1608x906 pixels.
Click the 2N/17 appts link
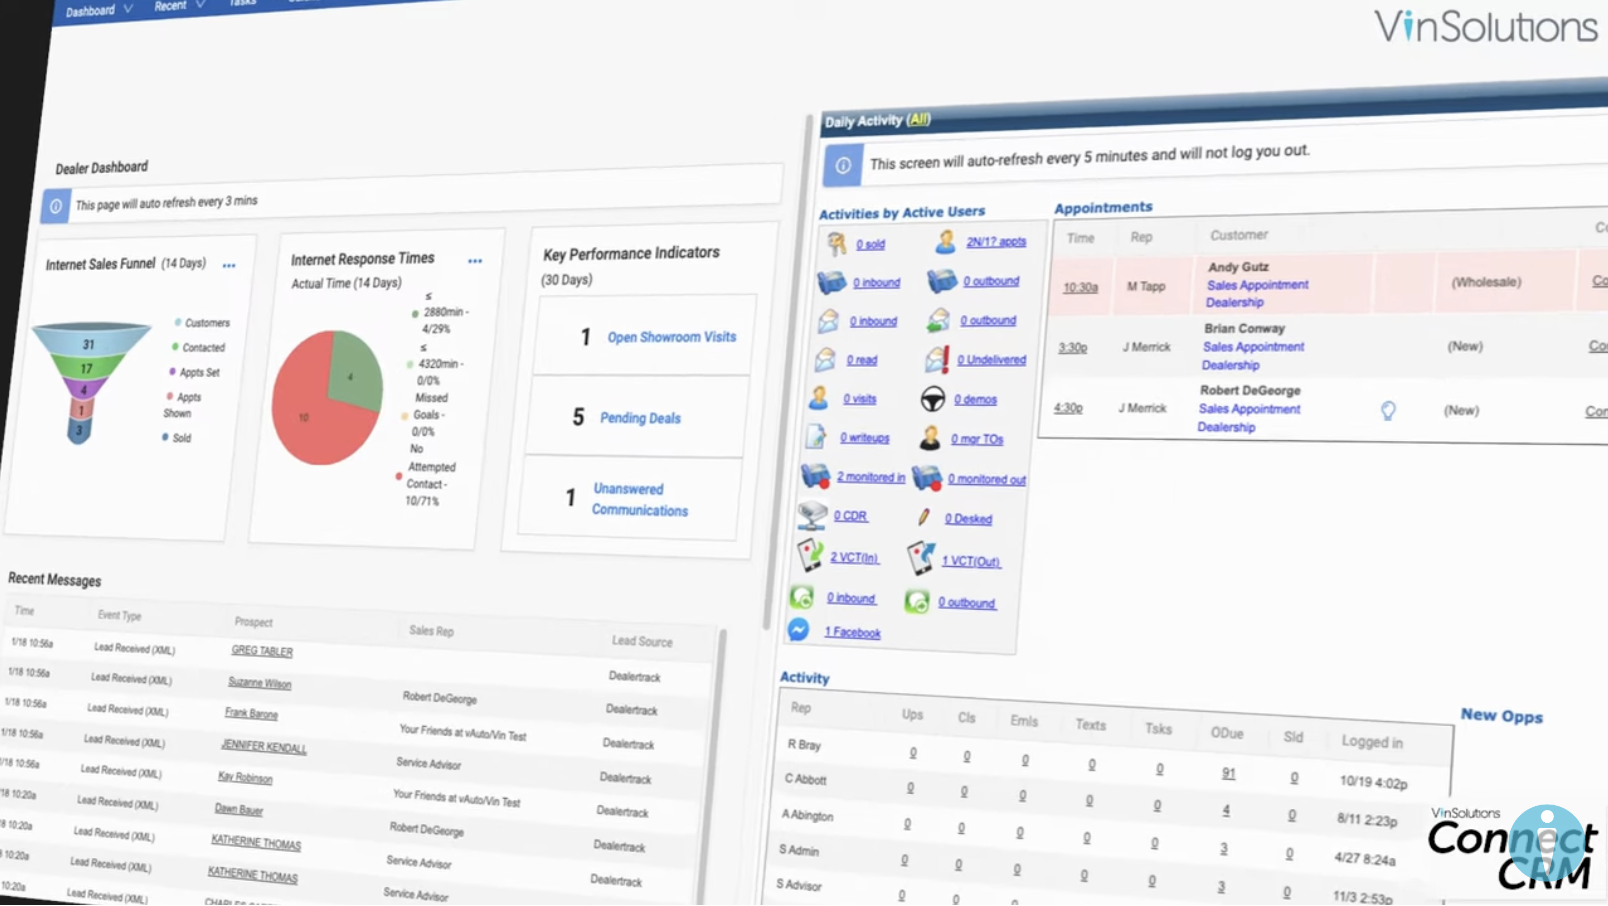[996, 241]
